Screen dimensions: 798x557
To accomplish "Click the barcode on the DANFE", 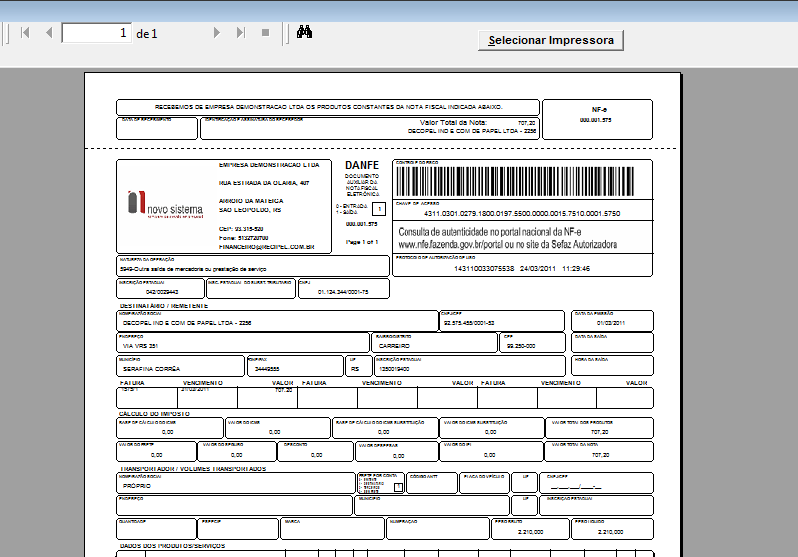I will pyautogui.click(x=514, y=181).
